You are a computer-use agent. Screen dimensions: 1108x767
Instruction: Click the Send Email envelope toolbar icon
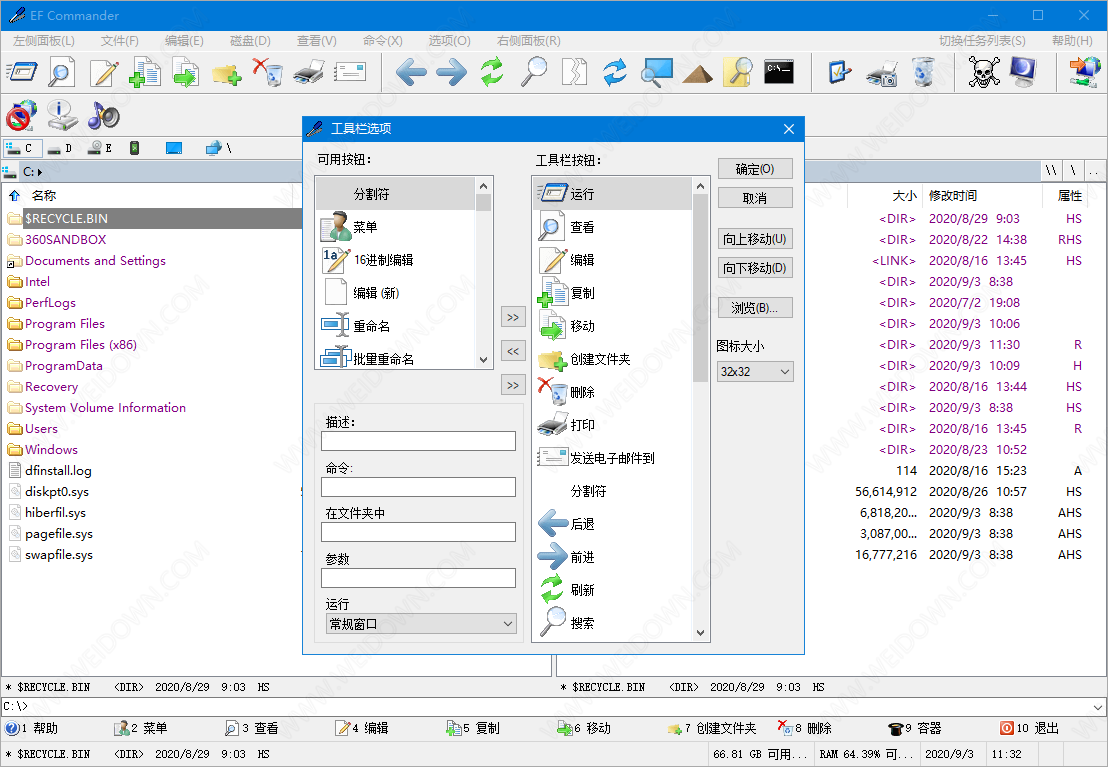tap(350, 72)
